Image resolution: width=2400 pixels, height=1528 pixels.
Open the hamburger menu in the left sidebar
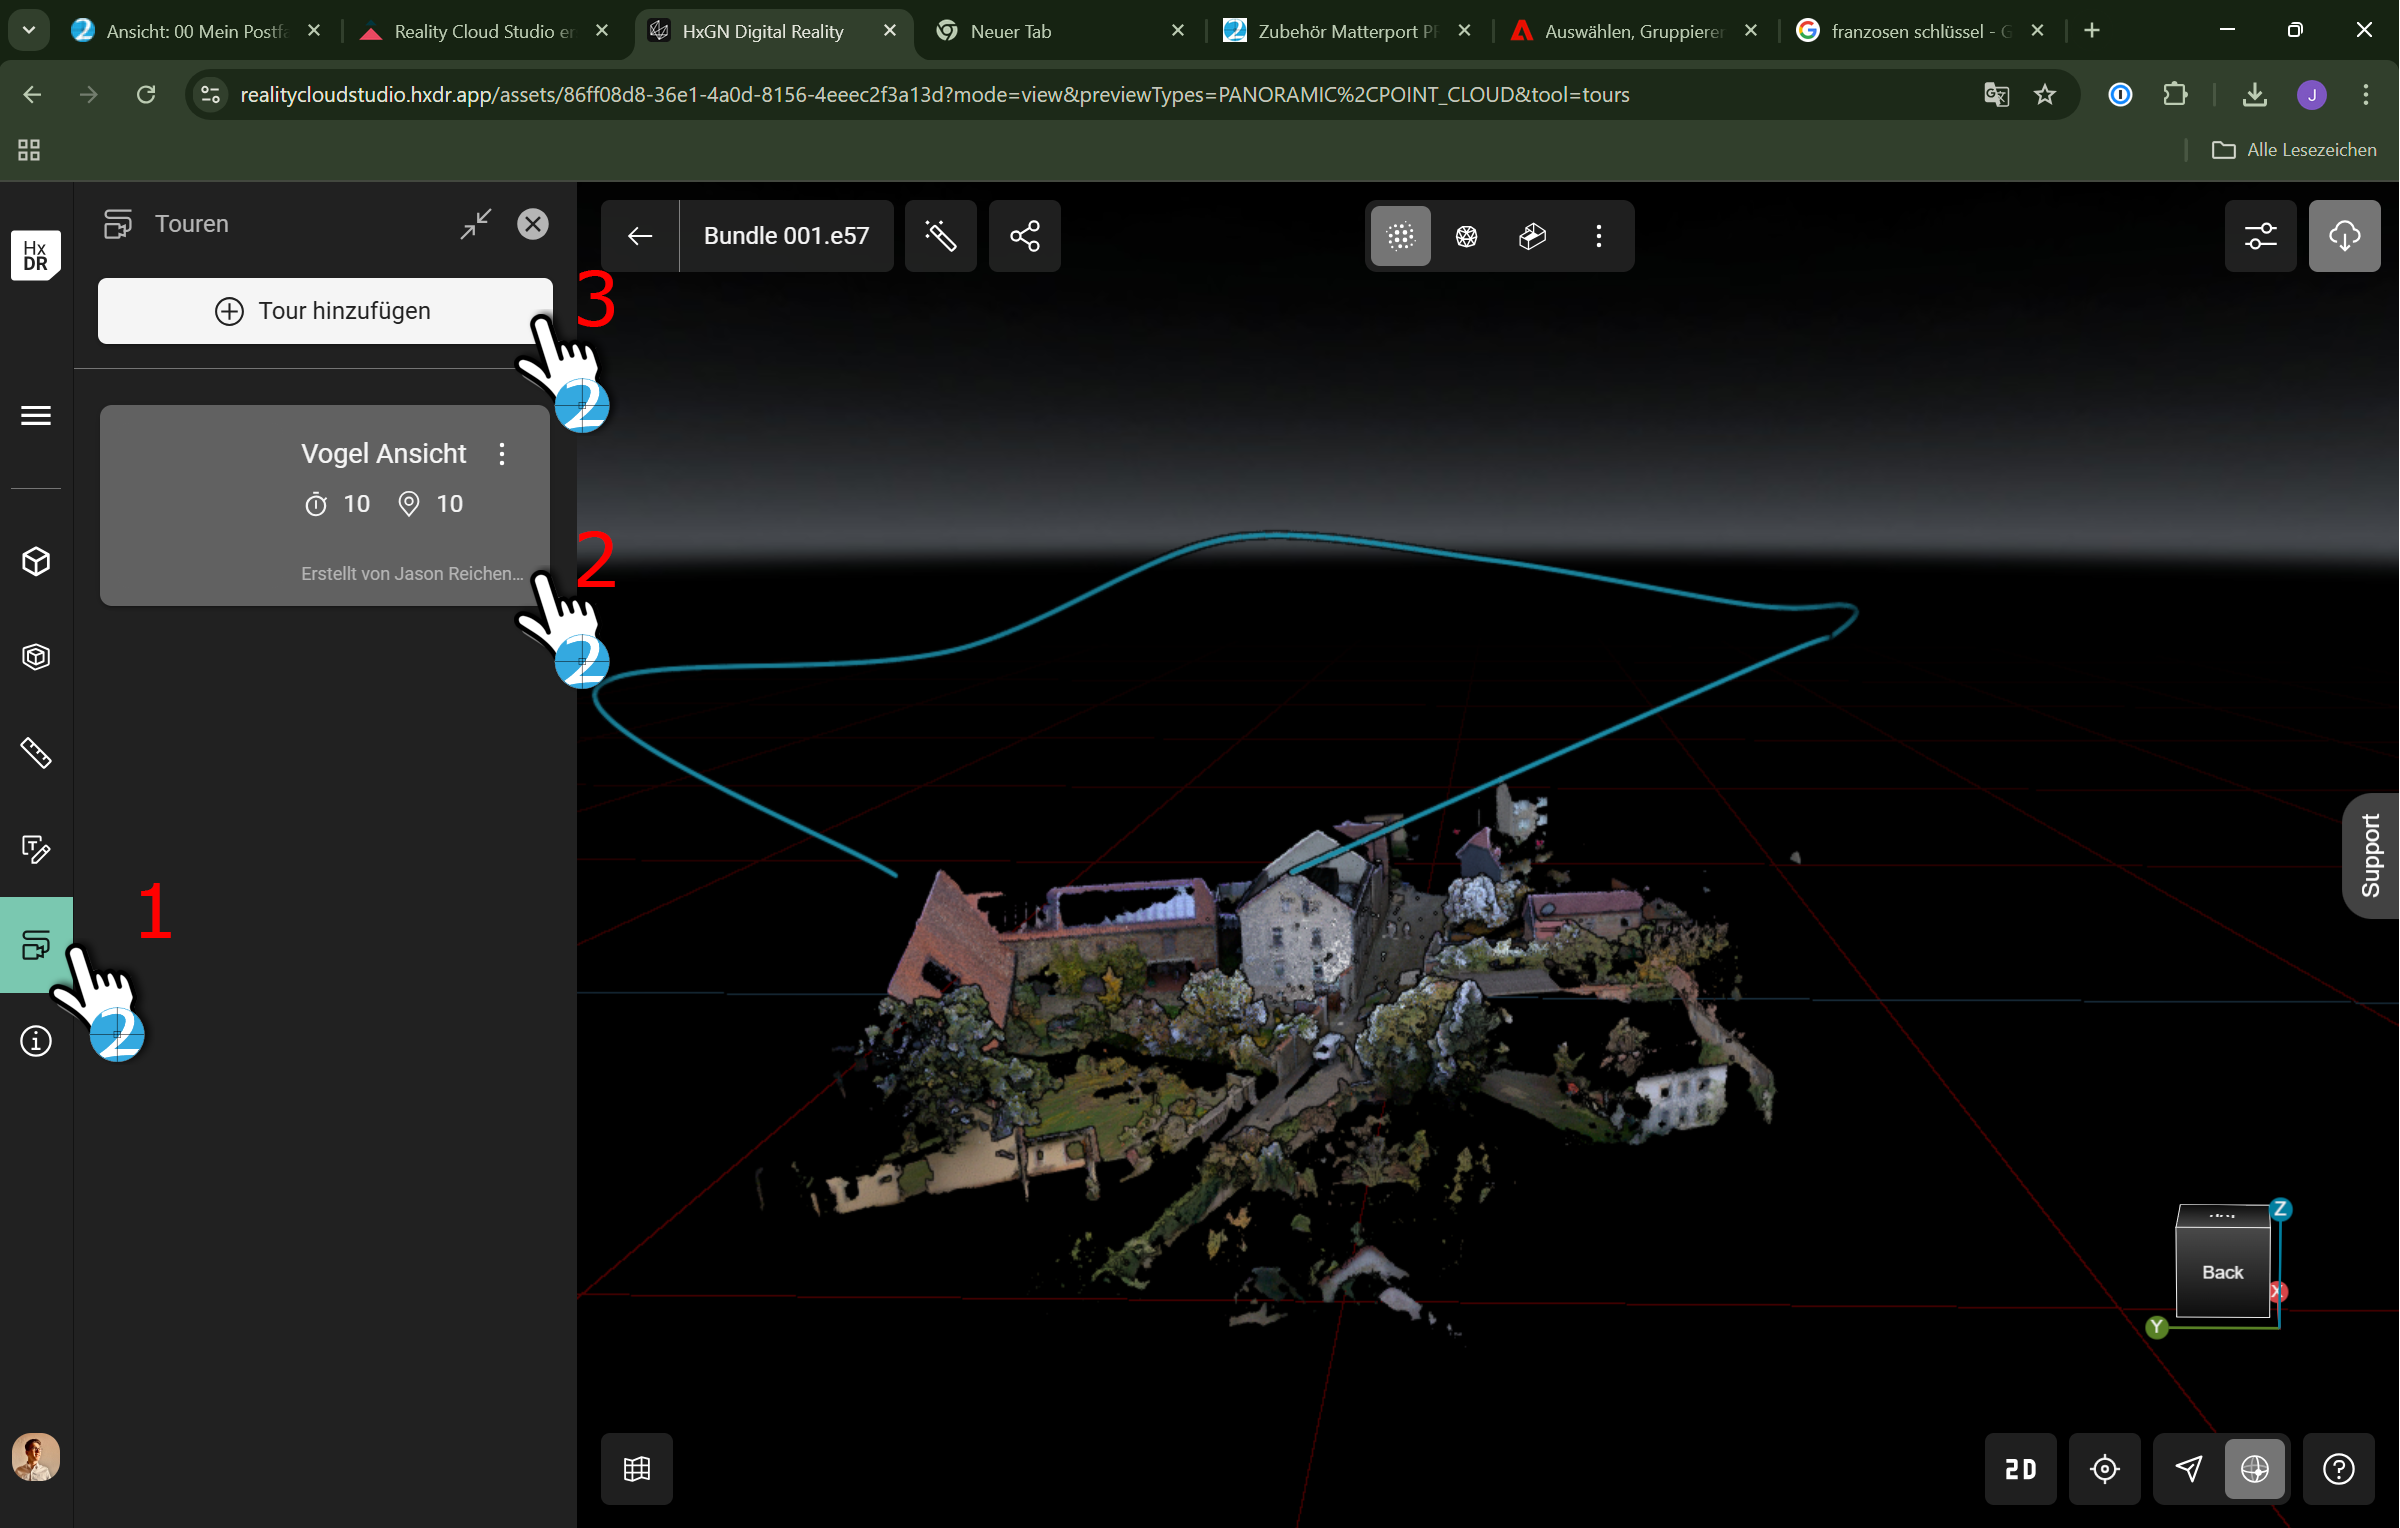tap(36, 415)
